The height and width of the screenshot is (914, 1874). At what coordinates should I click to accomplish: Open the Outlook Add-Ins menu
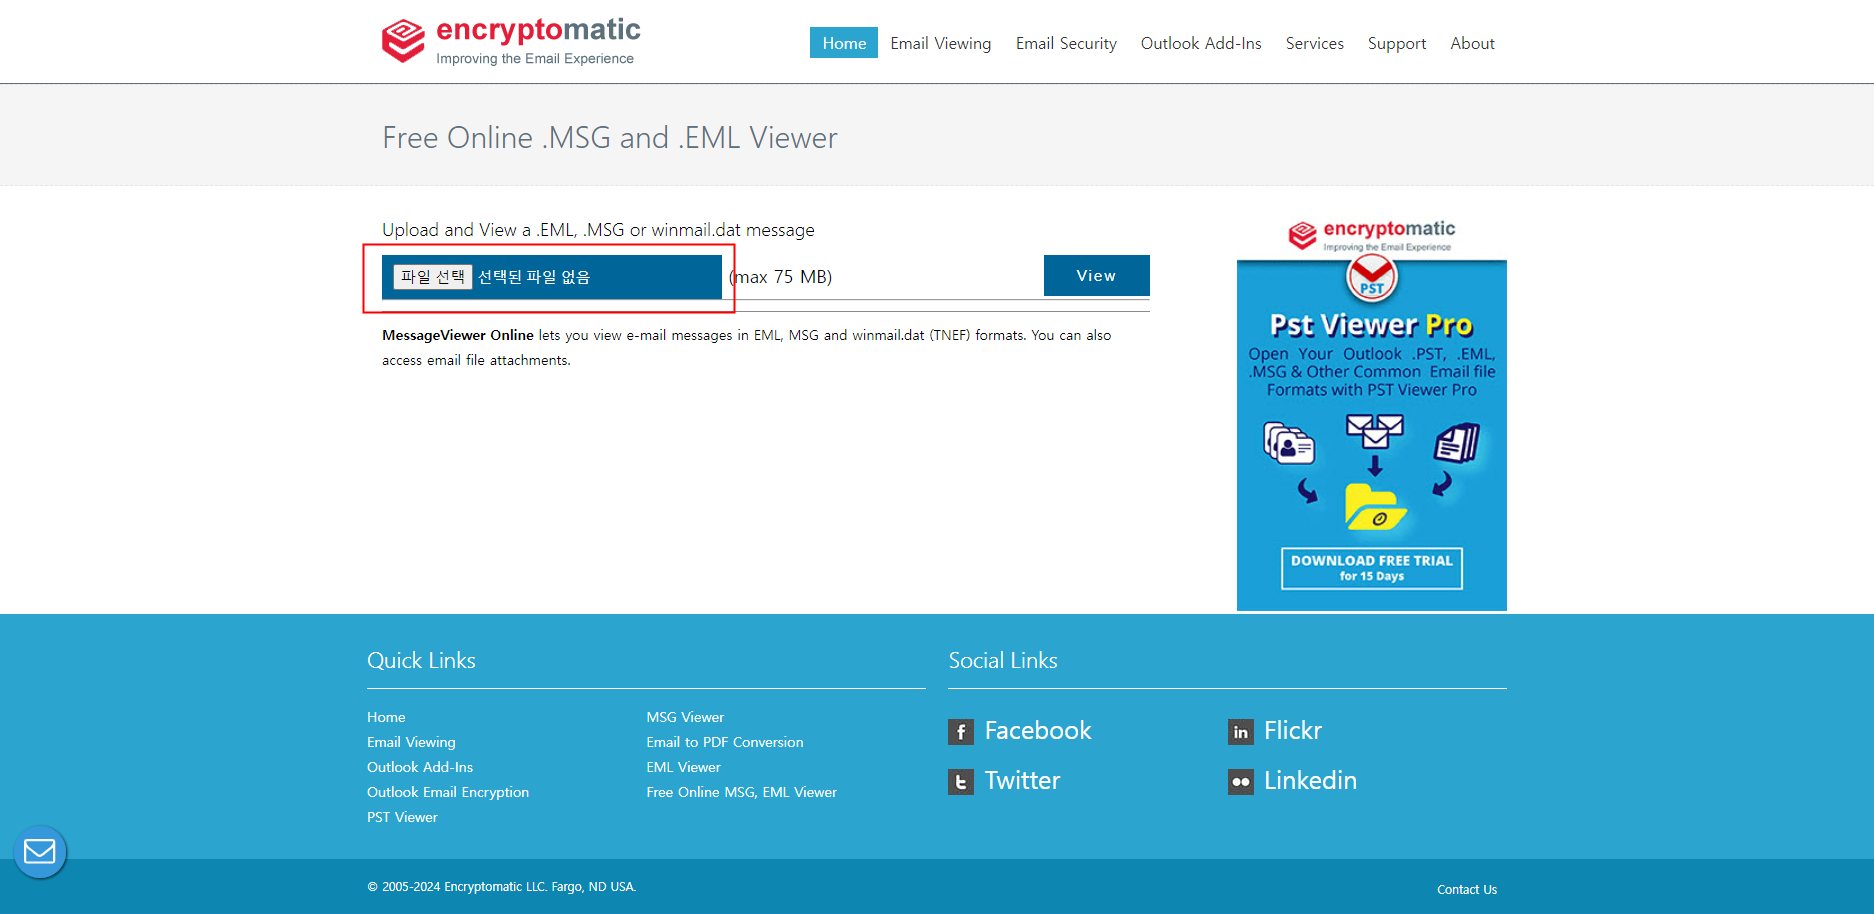point(1201,43)
